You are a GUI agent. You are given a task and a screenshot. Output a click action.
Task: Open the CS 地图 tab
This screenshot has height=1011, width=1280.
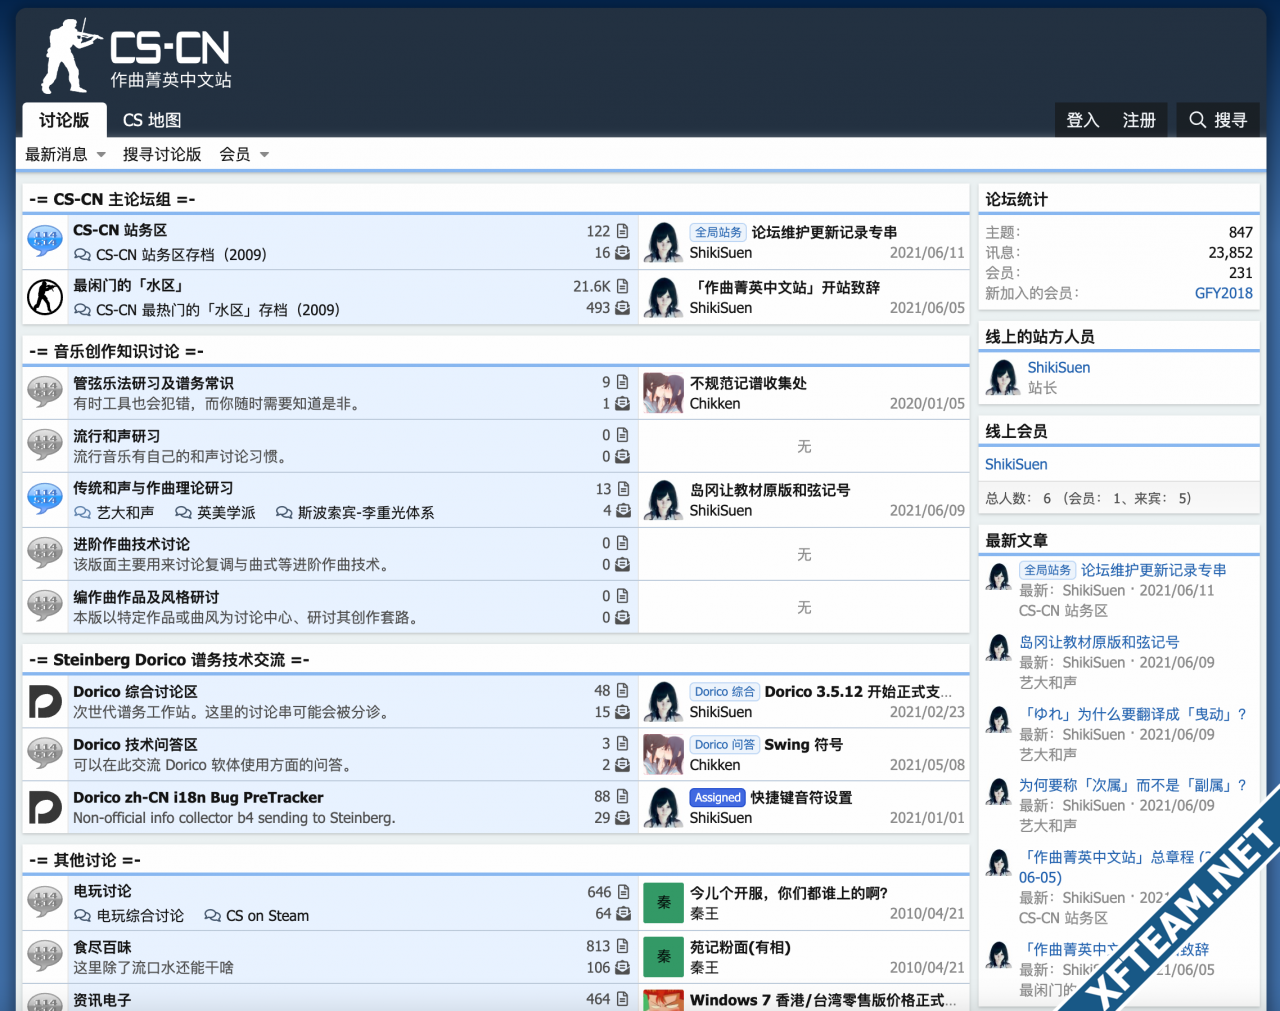(152, 120)
